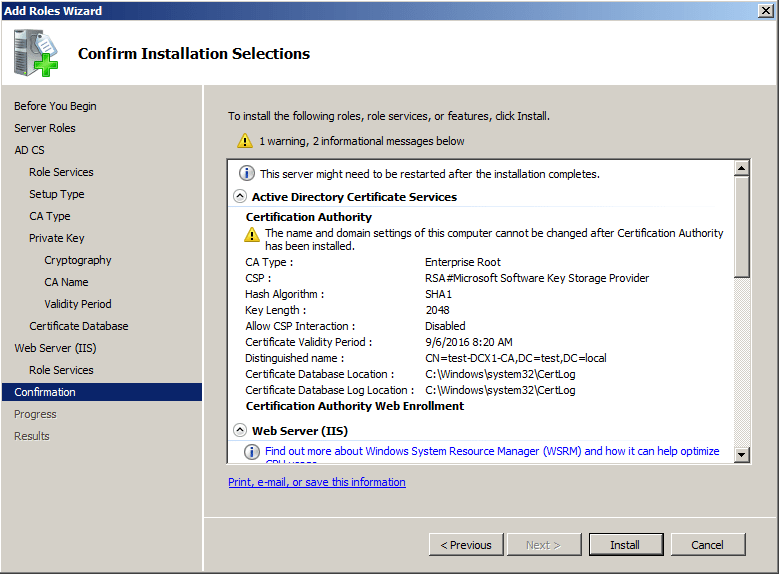
Task: Select the Certificate Database step
Action: pos(79,326)
